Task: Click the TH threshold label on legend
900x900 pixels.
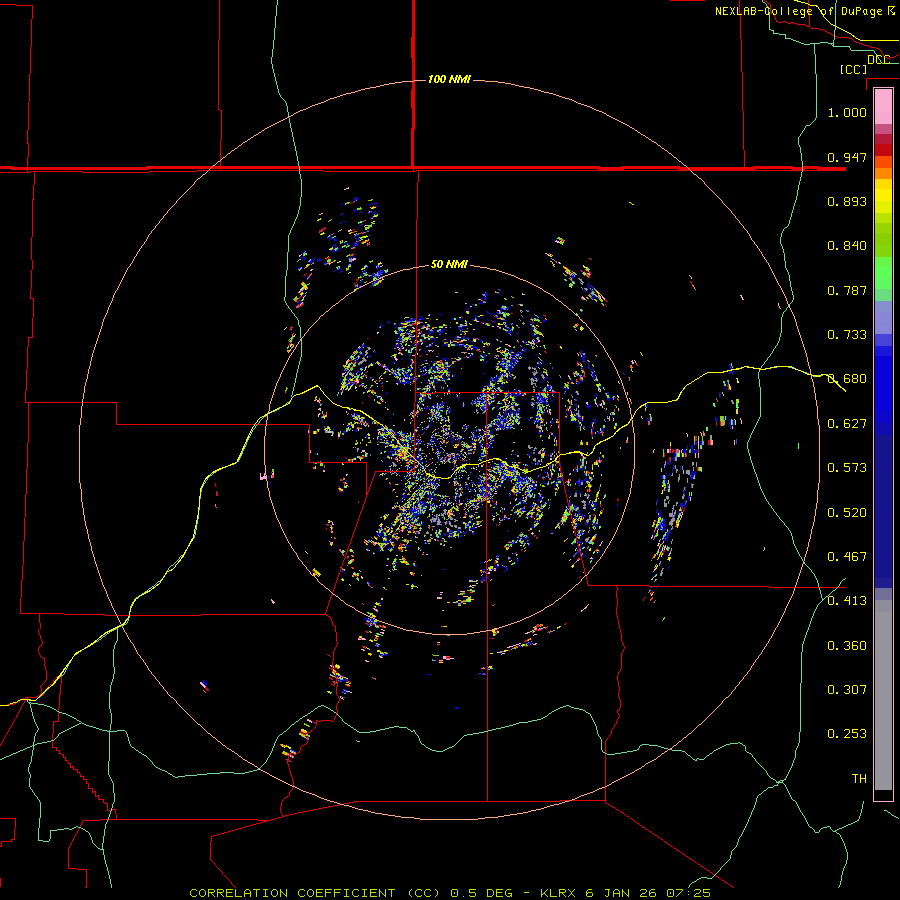Action: tap(859, 778)
